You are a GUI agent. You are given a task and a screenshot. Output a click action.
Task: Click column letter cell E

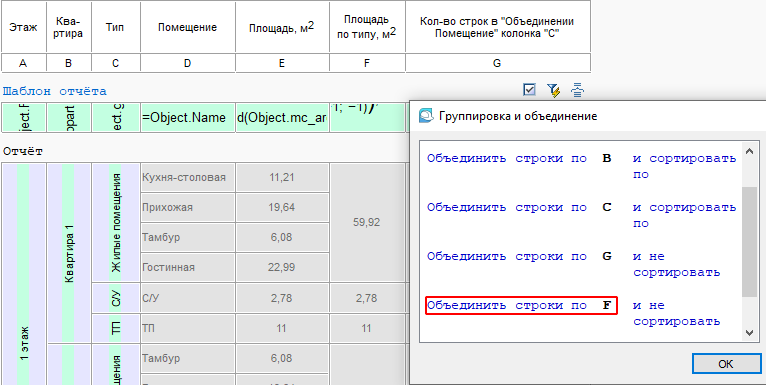282,63
